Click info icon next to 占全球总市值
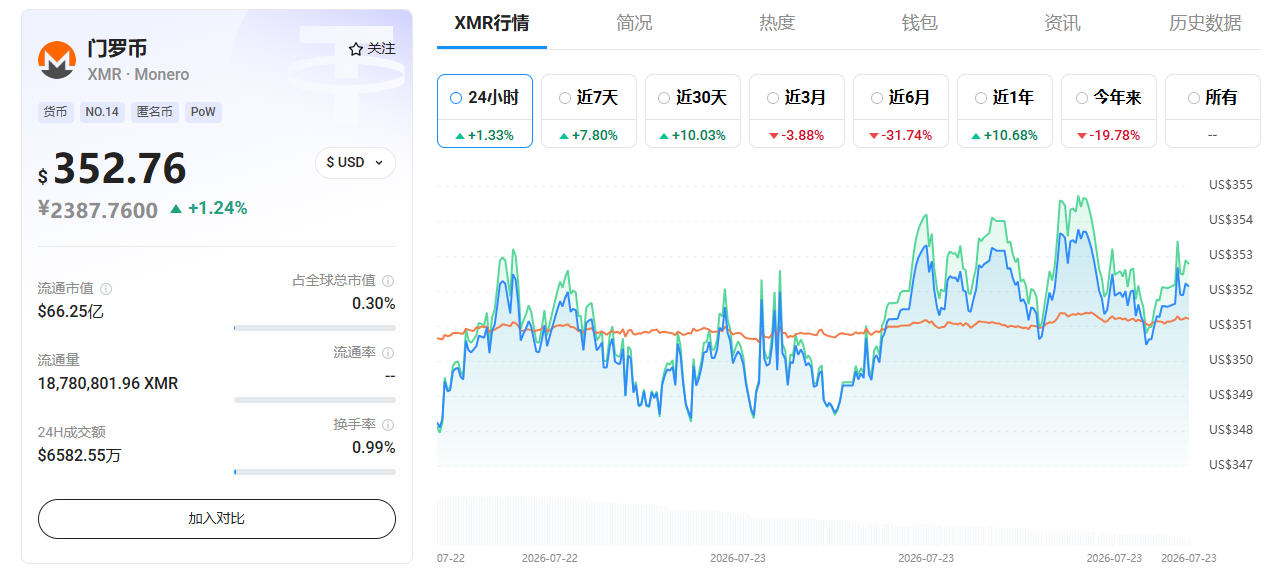Viewport: 1284px width, 571px height. tap(388, 281)
